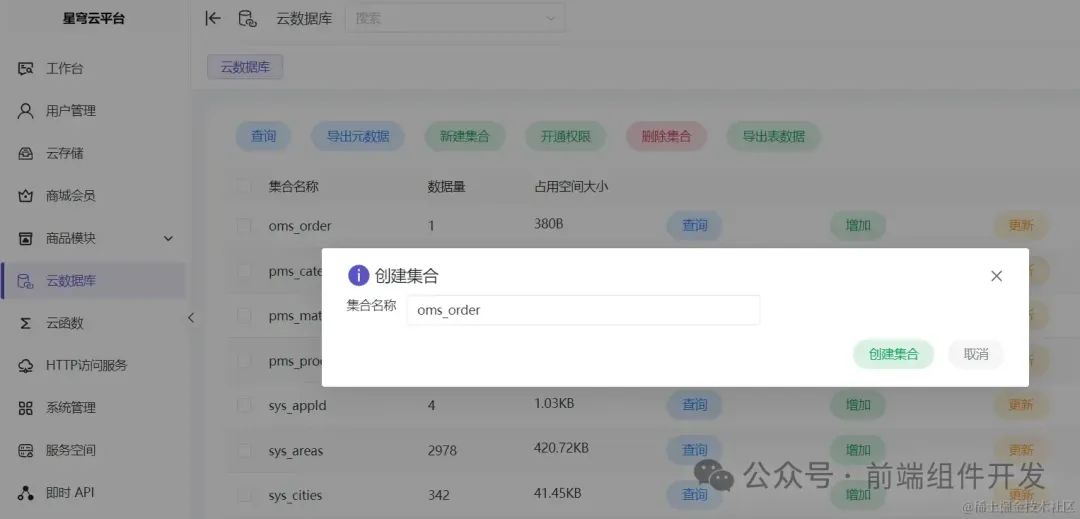Open the 商品模块 archive icon
This screenshot has width=1080, height=519.
click(x=25, y=239)
